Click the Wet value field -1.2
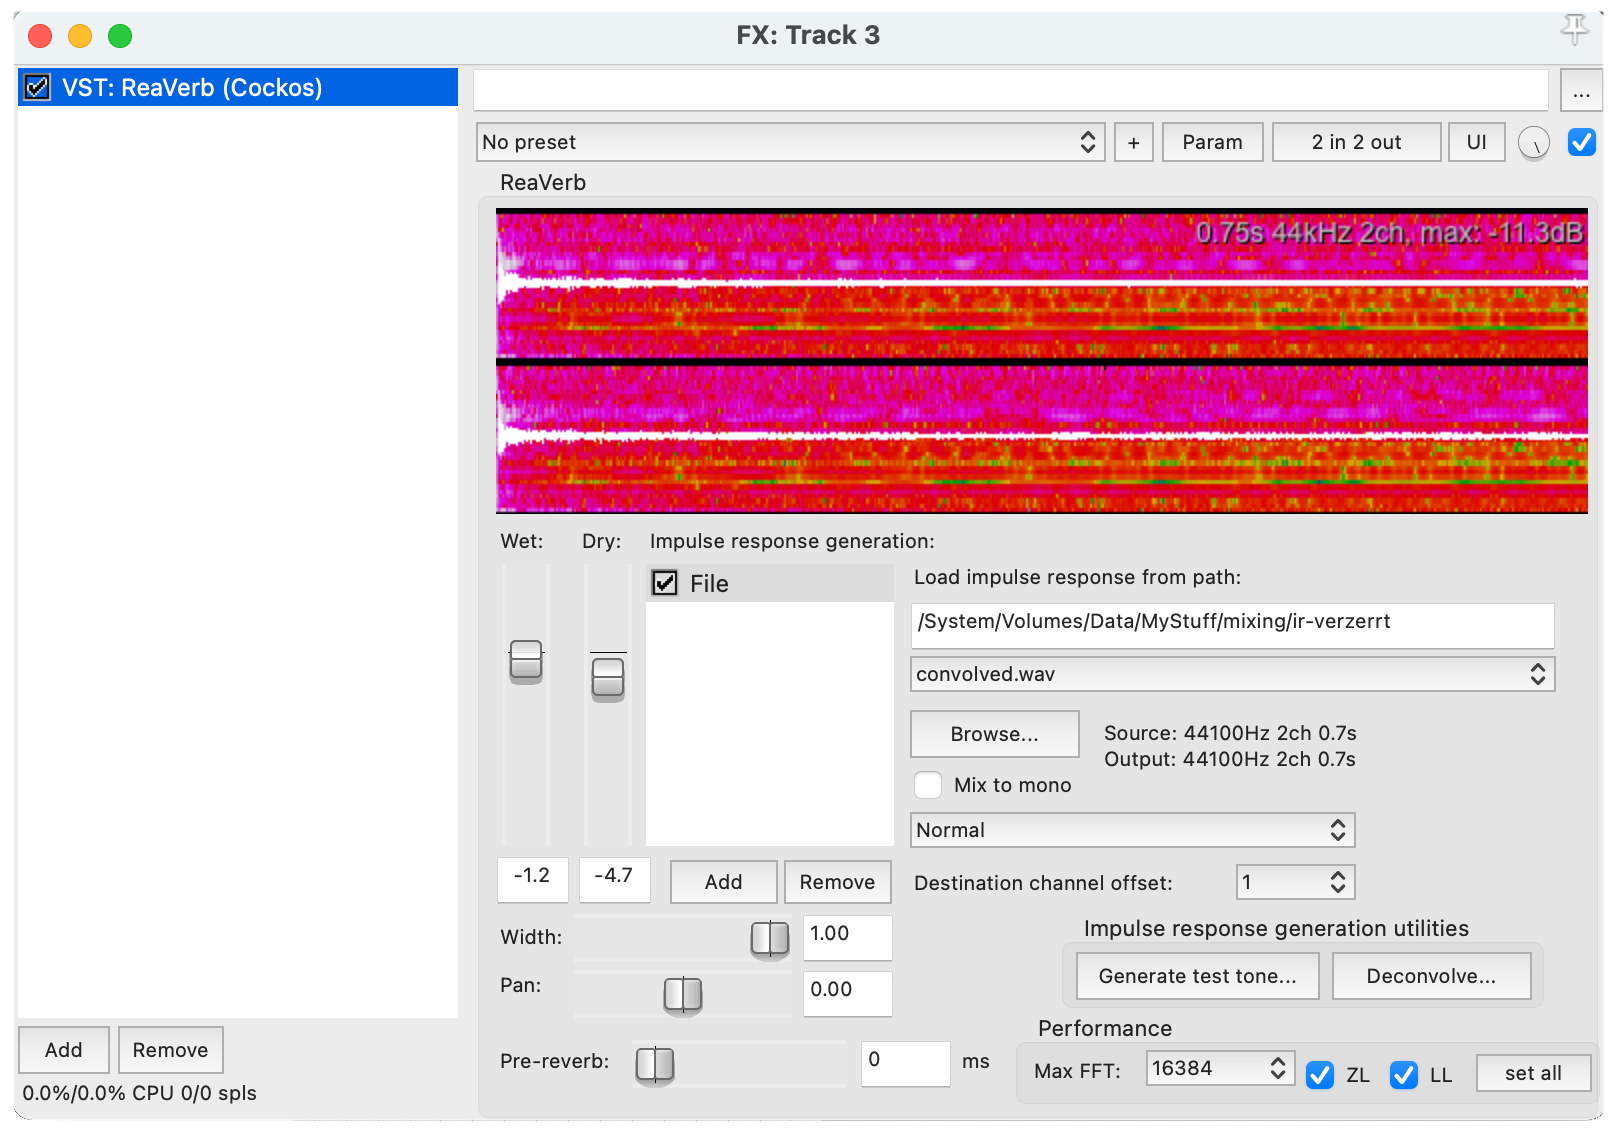Image resolution: width=1616 pixels, height=1140 pixels. (x=533, y=879)
